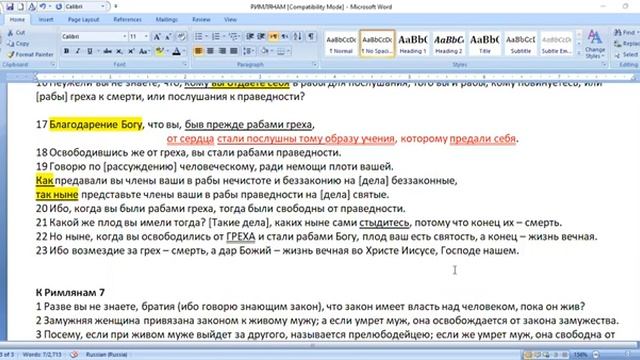The width and height of the screenshot is (640, 360).
Task: Open the Change Case menu
Action: coord(144,51)
